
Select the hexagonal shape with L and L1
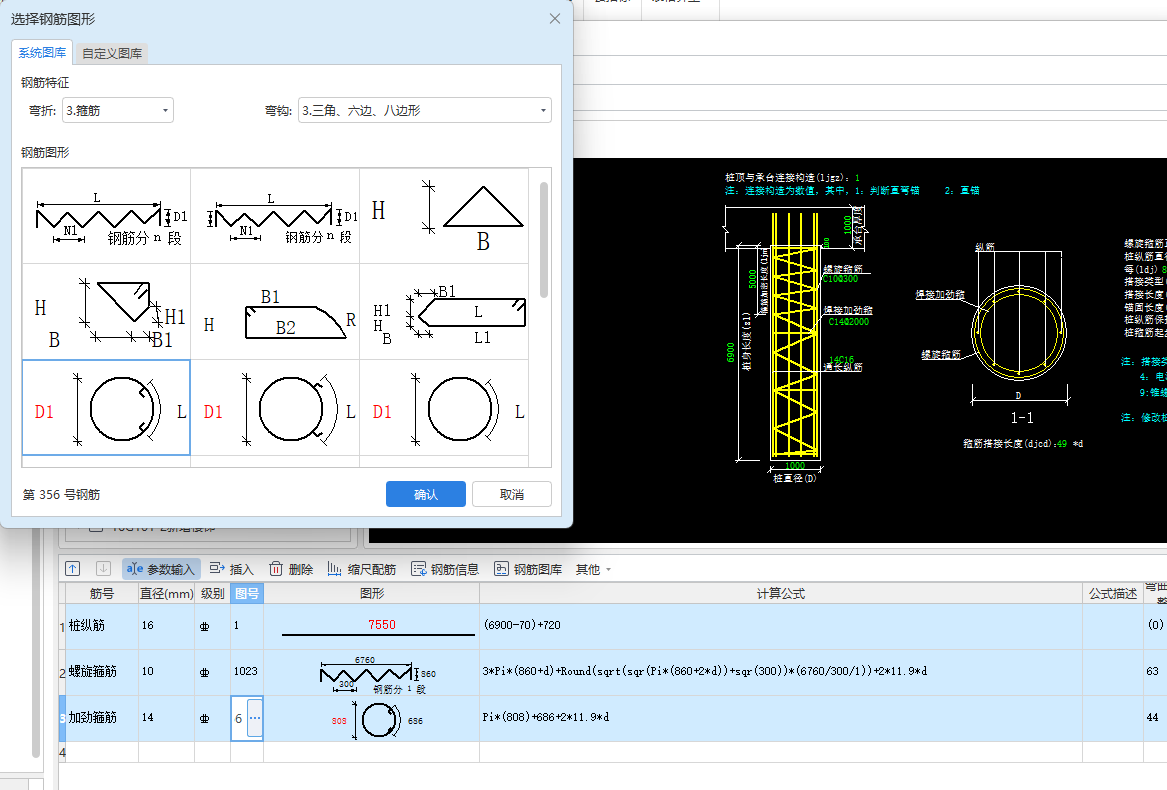tap(444, 311)
